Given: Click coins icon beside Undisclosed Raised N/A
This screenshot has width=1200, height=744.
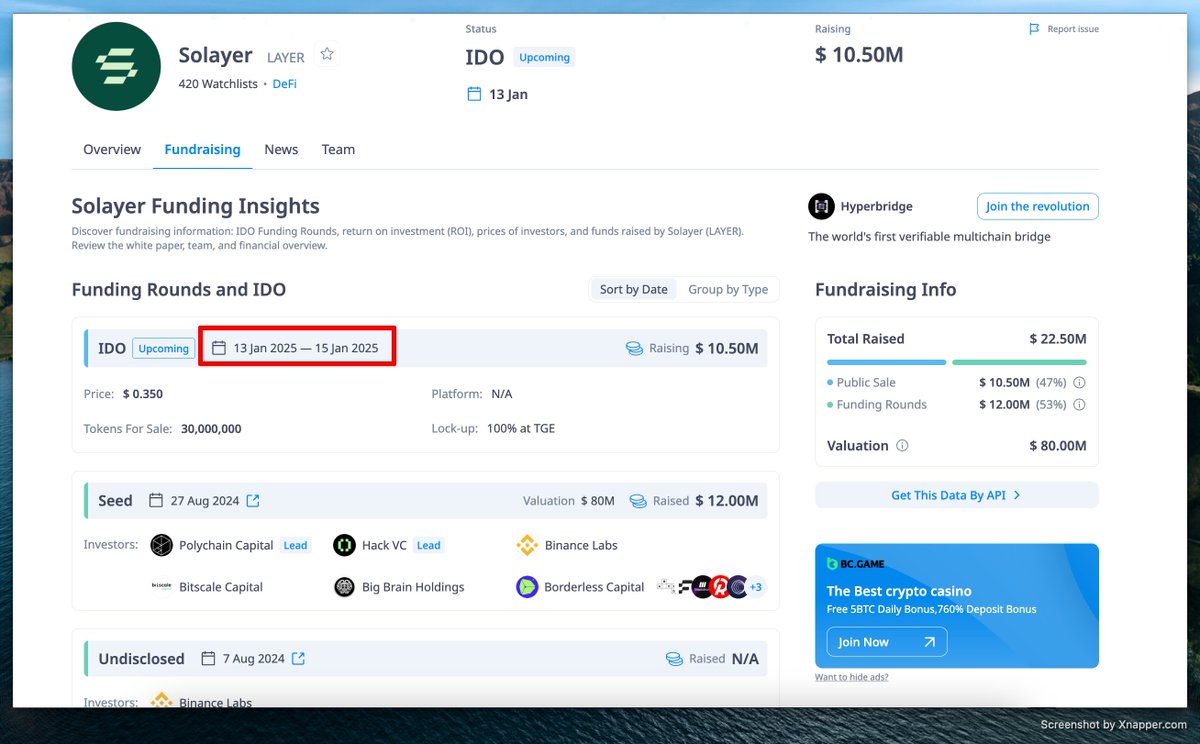Looking at the screenshot, I should click(674, 659).
